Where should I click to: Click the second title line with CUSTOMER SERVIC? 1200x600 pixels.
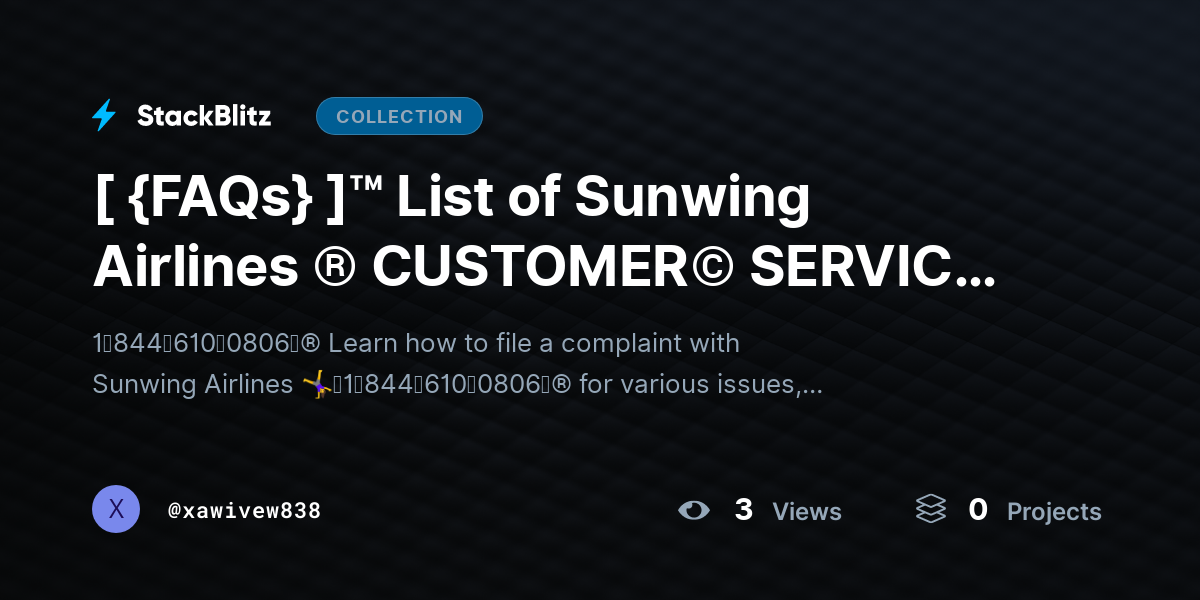(x=544, y=266)
